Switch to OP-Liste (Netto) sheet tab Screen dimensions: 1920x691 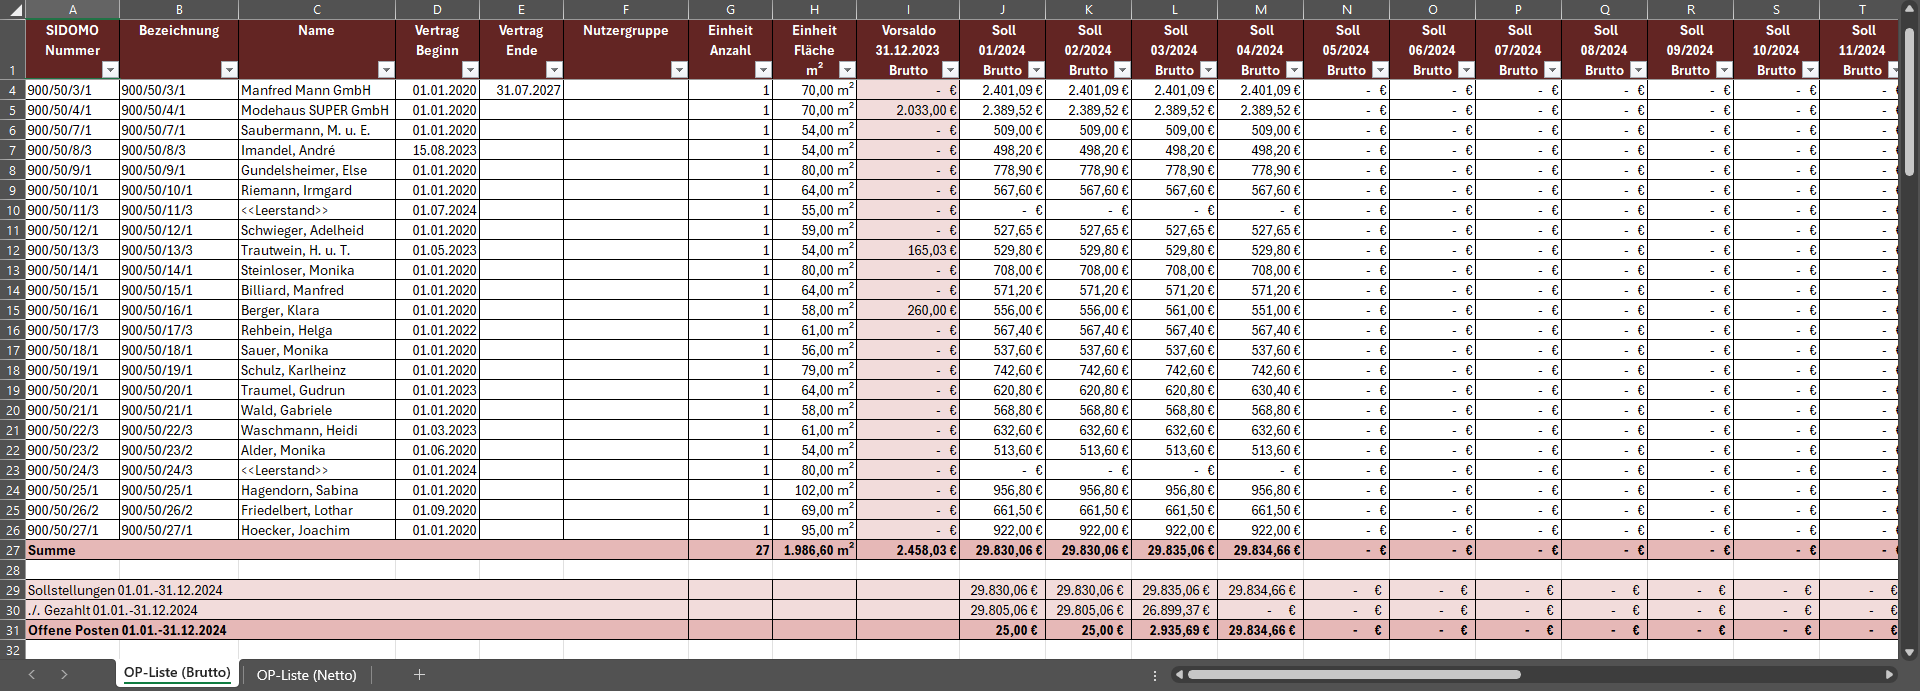click(306, 675)
